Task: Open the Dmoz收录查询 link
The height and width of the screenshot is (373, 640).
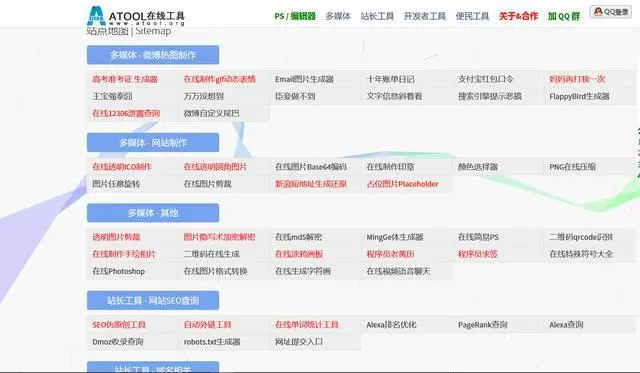Action: coord(118,342)
